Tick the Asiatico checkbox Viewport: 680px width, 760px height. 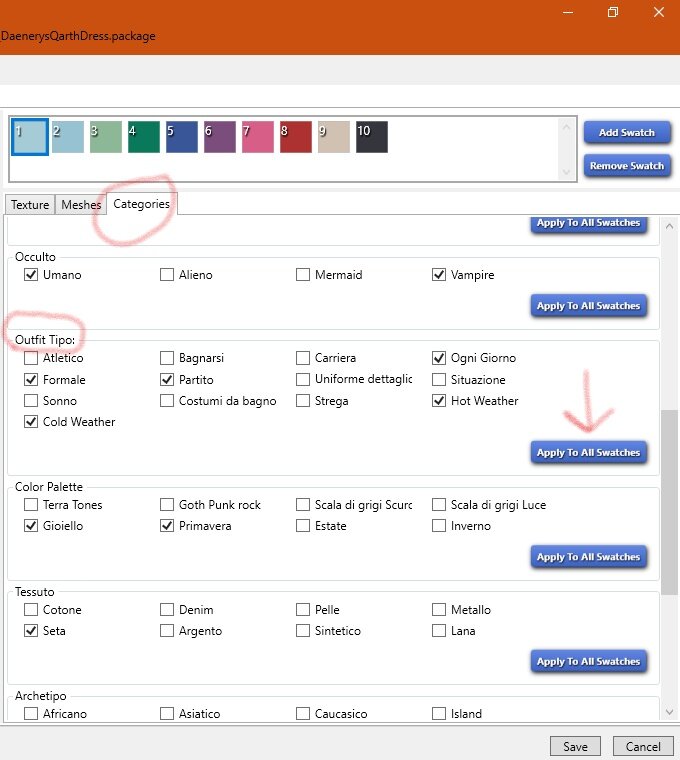click(167, 714)
